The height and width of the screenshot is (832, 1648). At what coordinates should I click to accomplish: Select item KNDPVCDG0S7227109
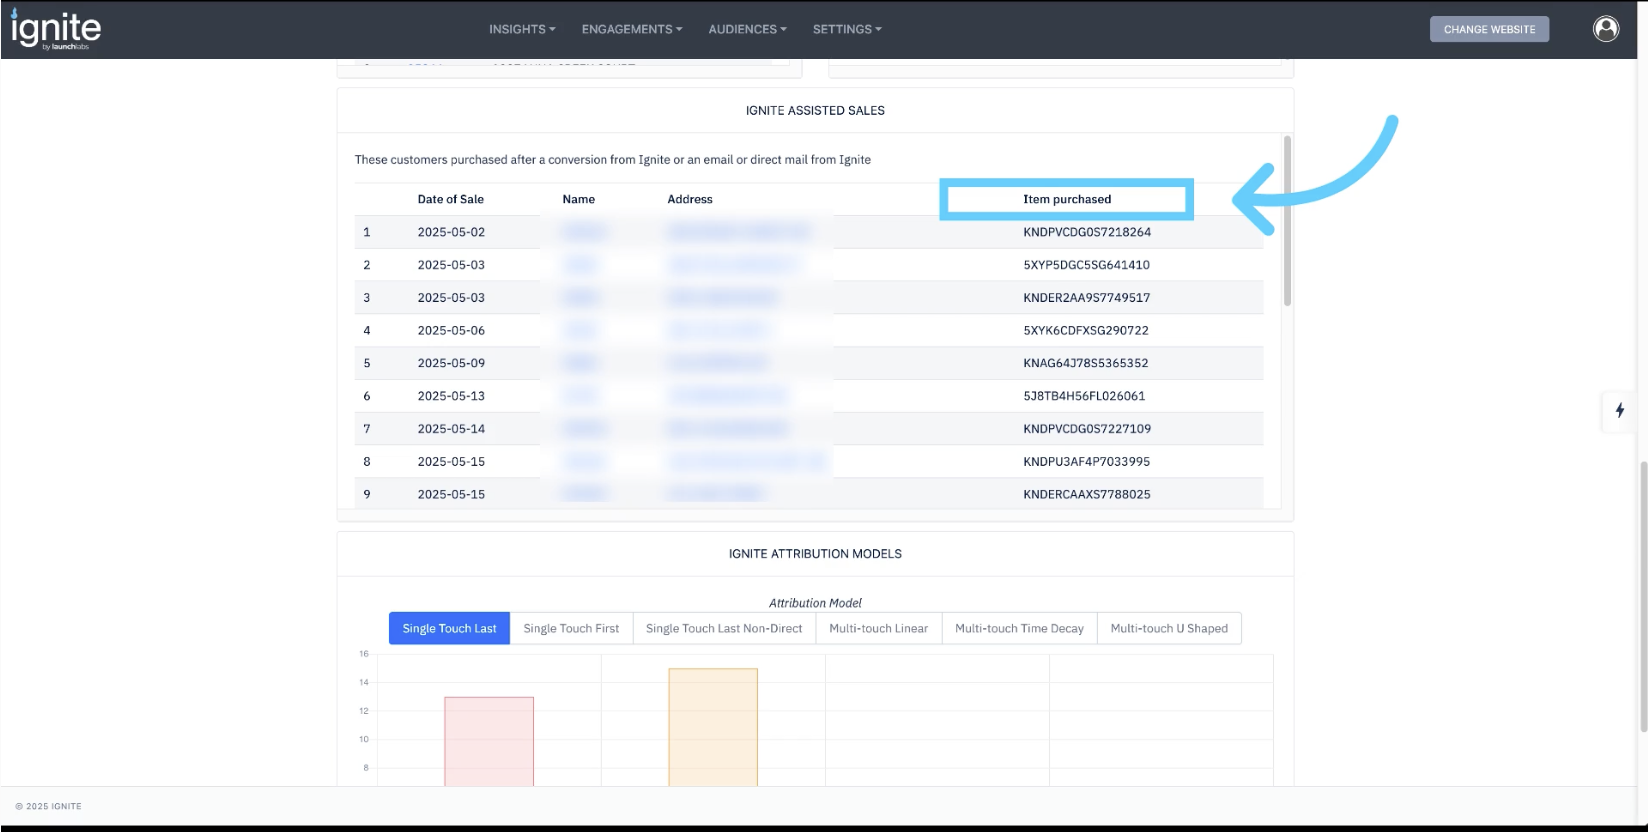click(x=1087, y=429)
